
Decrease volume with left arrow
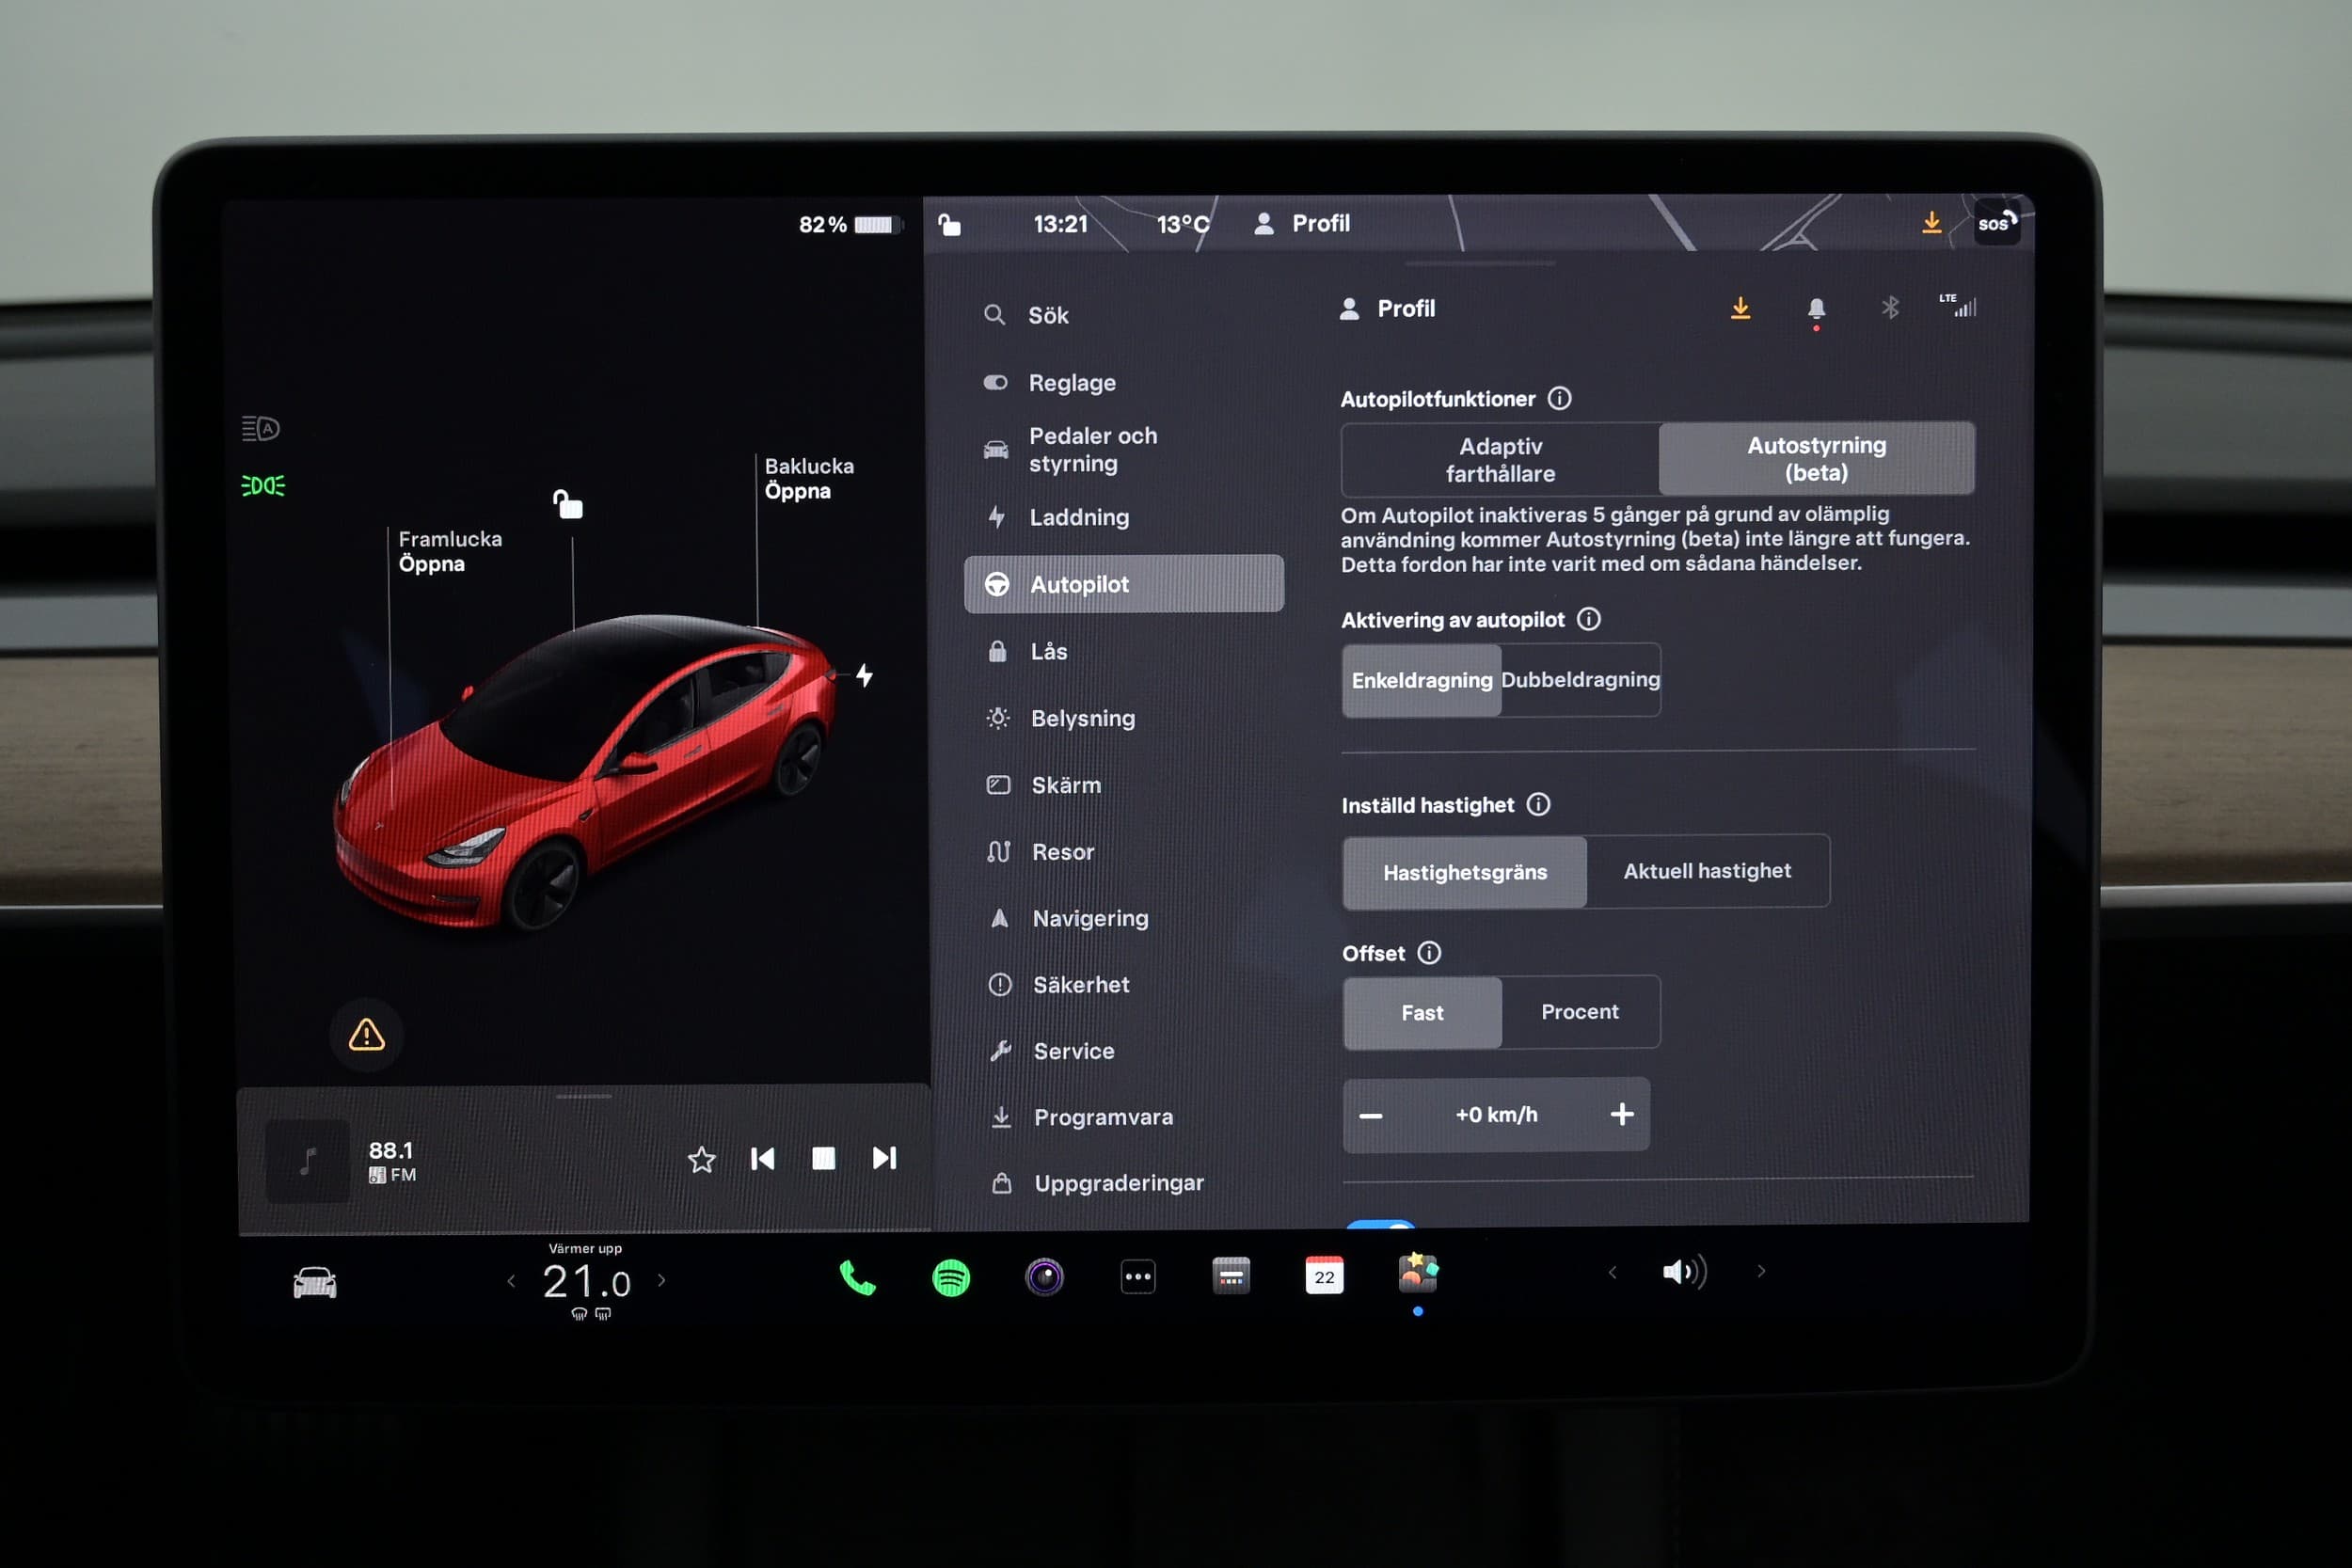(1611, 1272)
